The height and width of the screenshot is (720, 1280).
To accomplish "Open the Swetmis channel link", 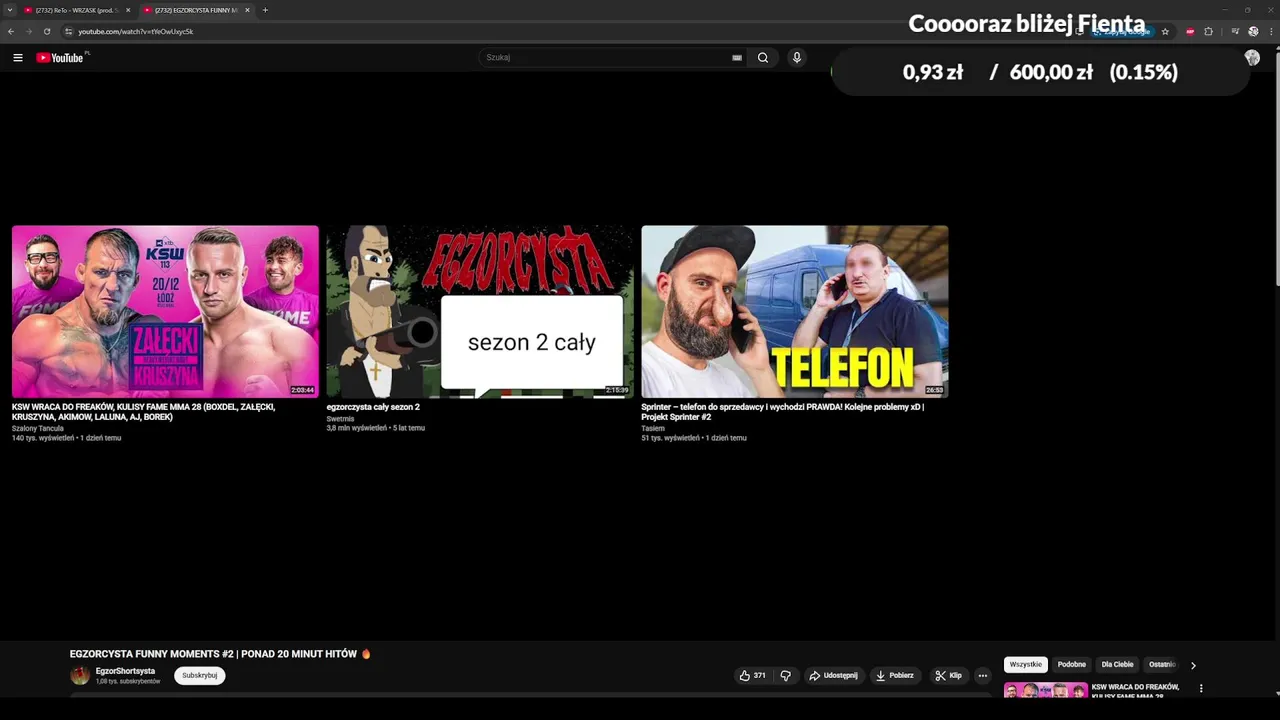I will (x=340, y=418).
